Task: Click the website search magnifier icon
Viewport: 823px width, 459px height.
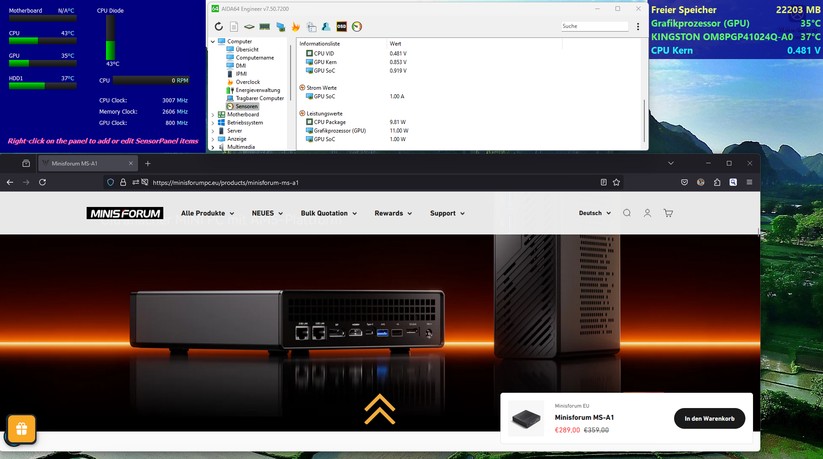Action: (627, 213)
